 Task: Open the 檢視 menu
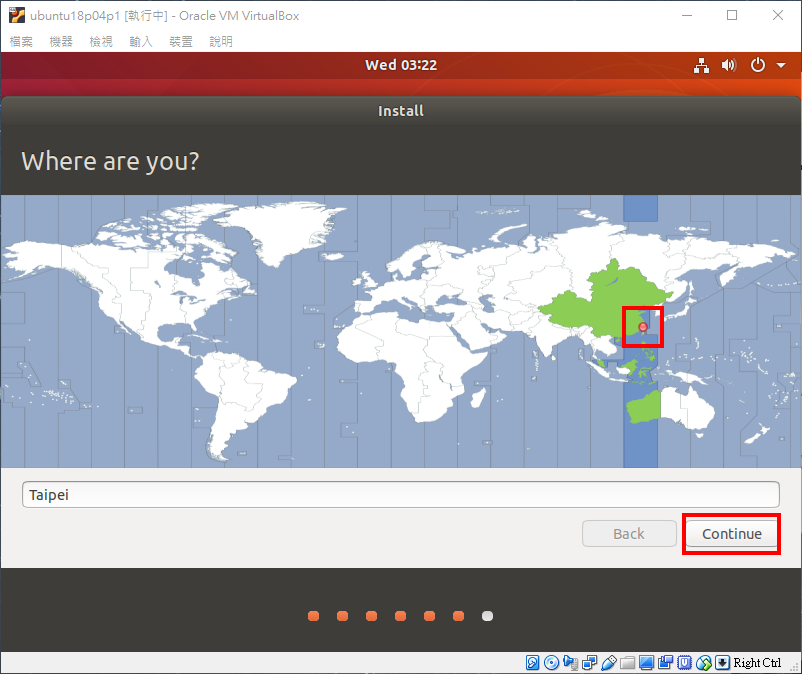101,41
